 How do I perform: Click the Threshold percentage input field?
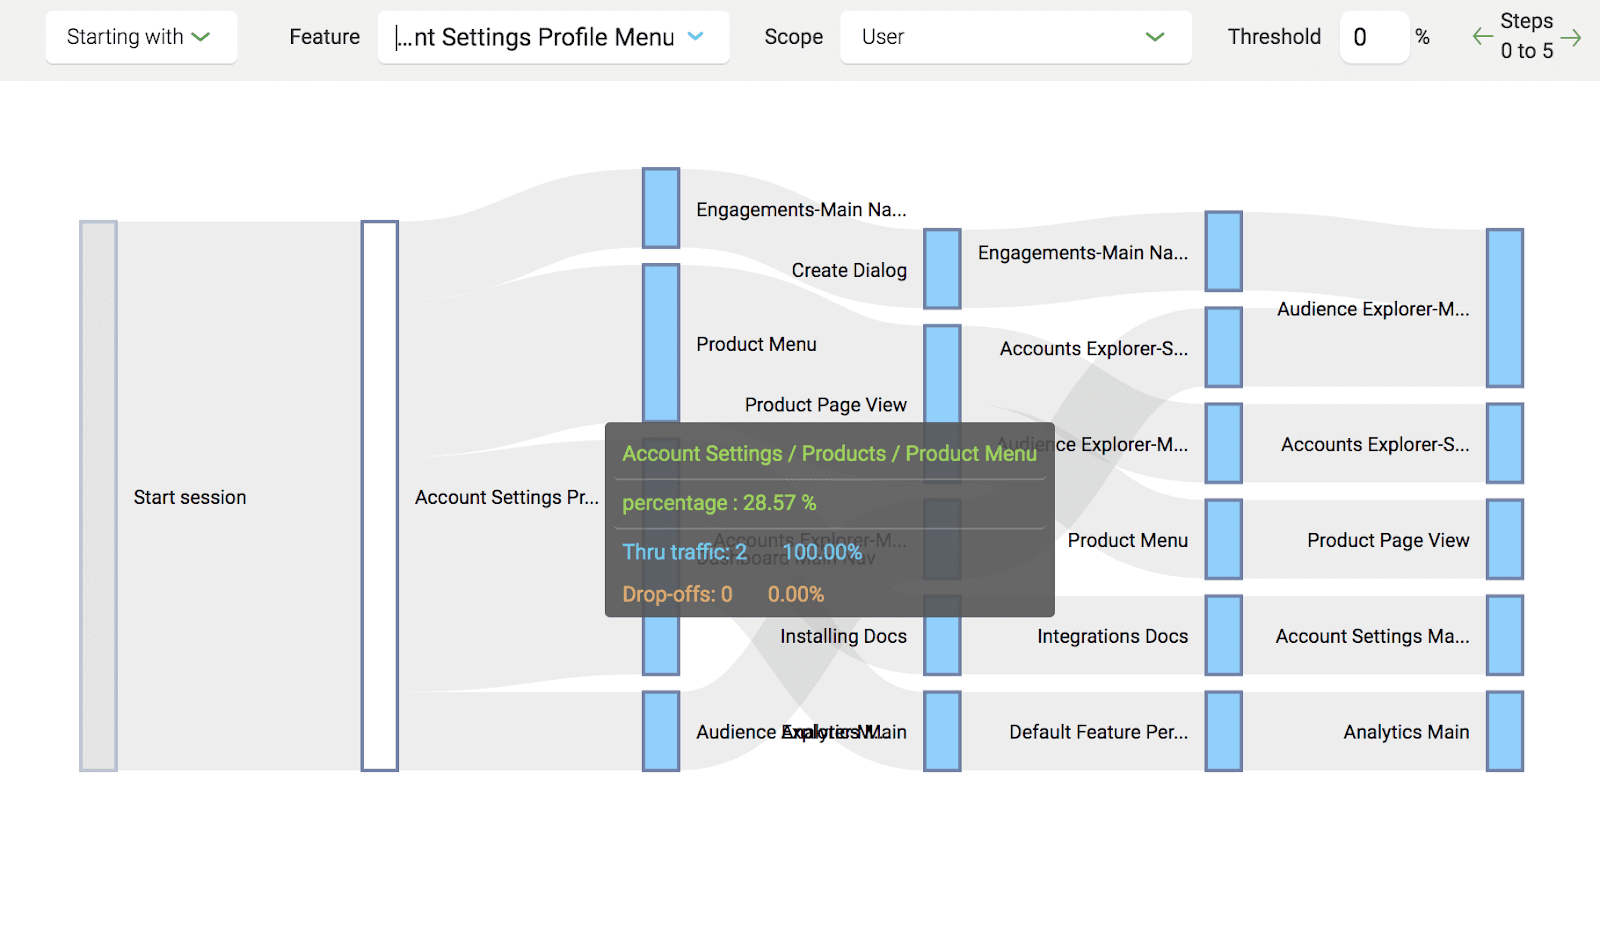coord(1373,37)
